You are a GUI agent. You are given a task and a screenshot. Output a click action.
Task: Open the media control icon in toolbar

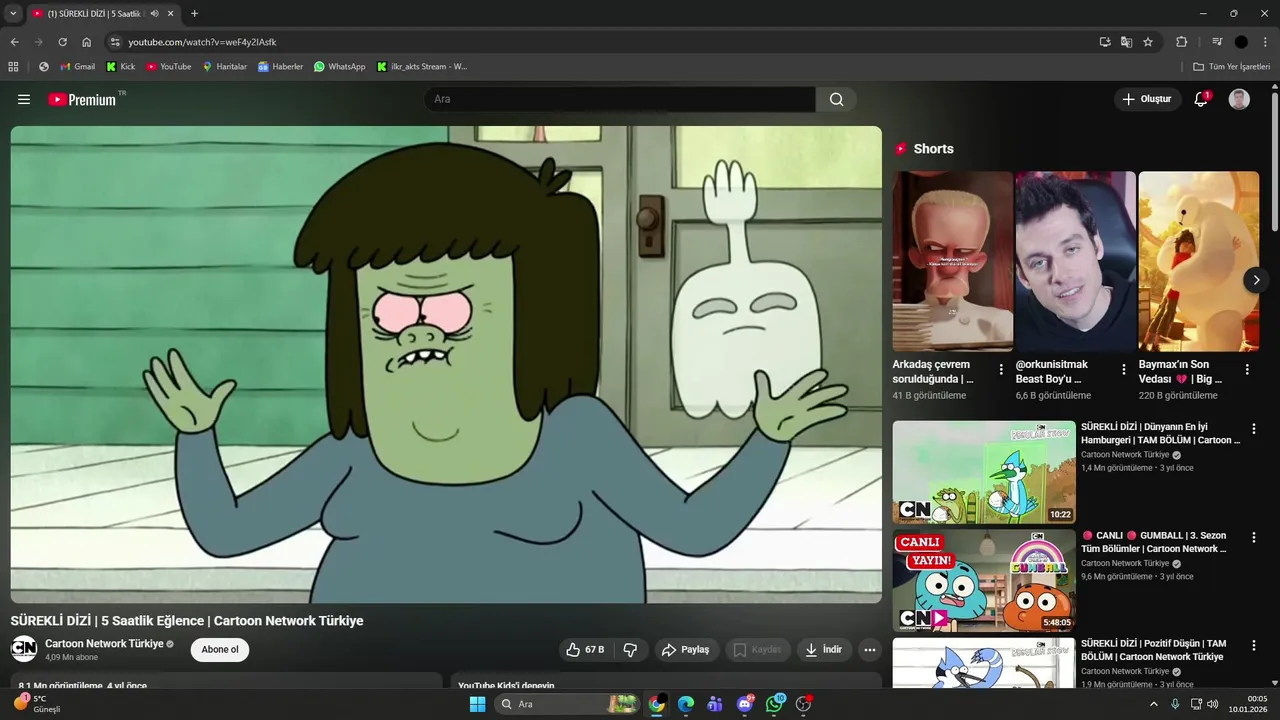pos(1217,42)
